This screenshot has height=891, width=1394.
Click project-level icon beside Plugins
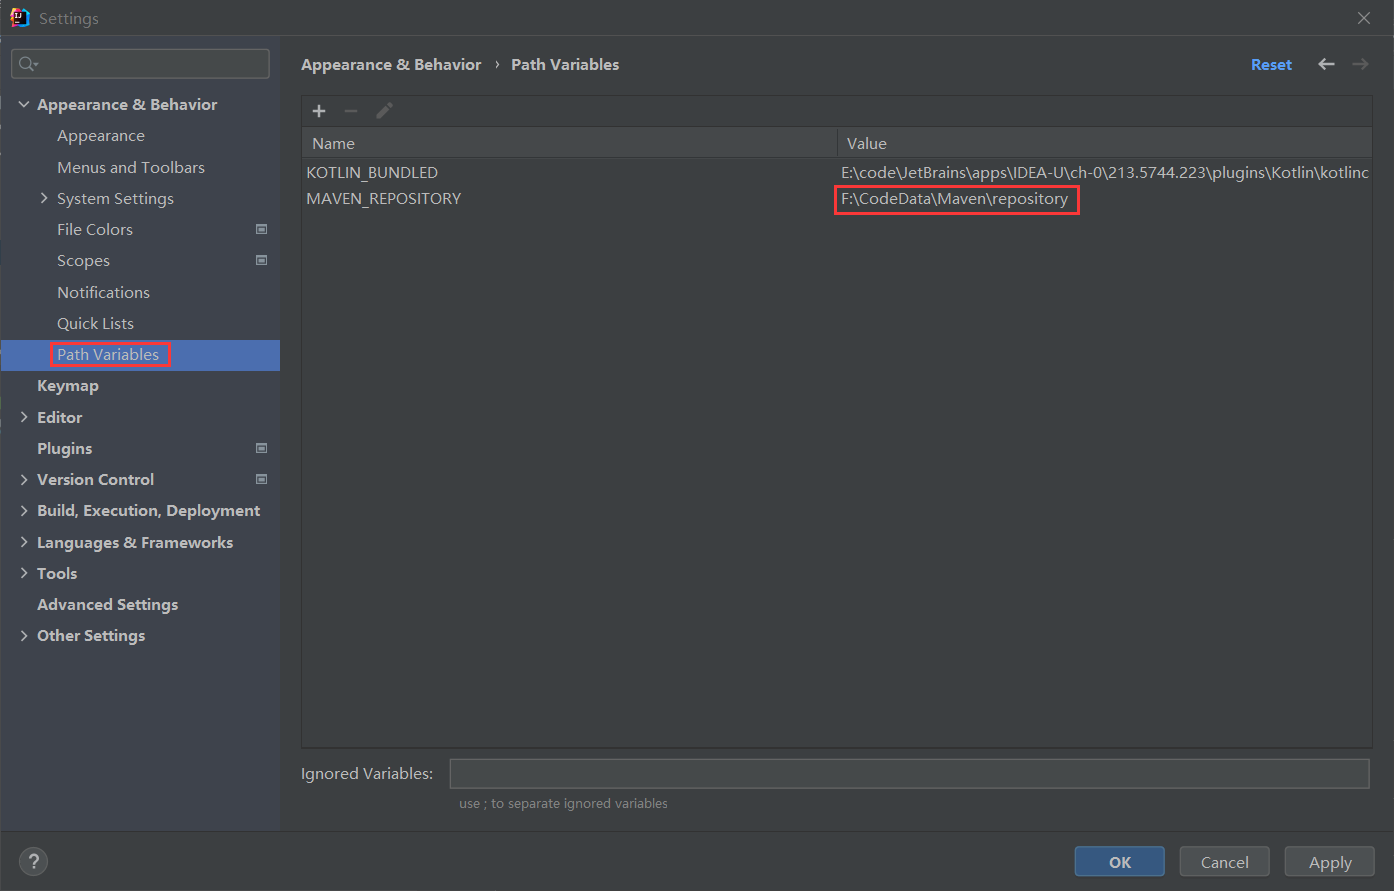261,448
